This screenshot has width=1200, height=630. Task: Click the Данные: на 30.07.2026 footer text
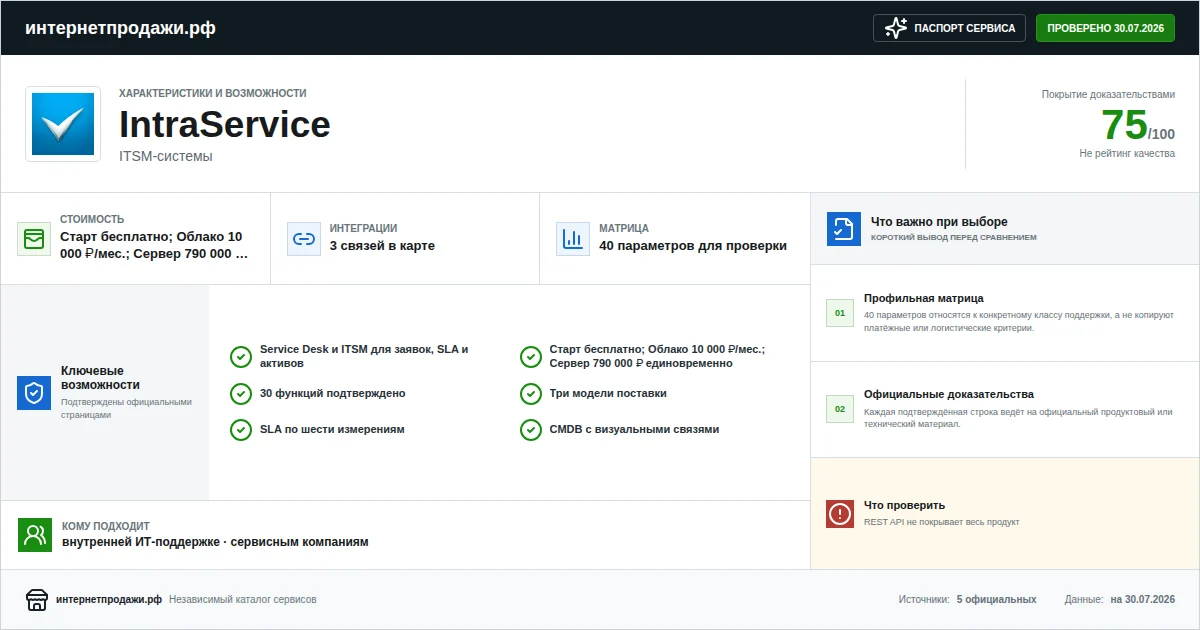tap(1120, 600)
